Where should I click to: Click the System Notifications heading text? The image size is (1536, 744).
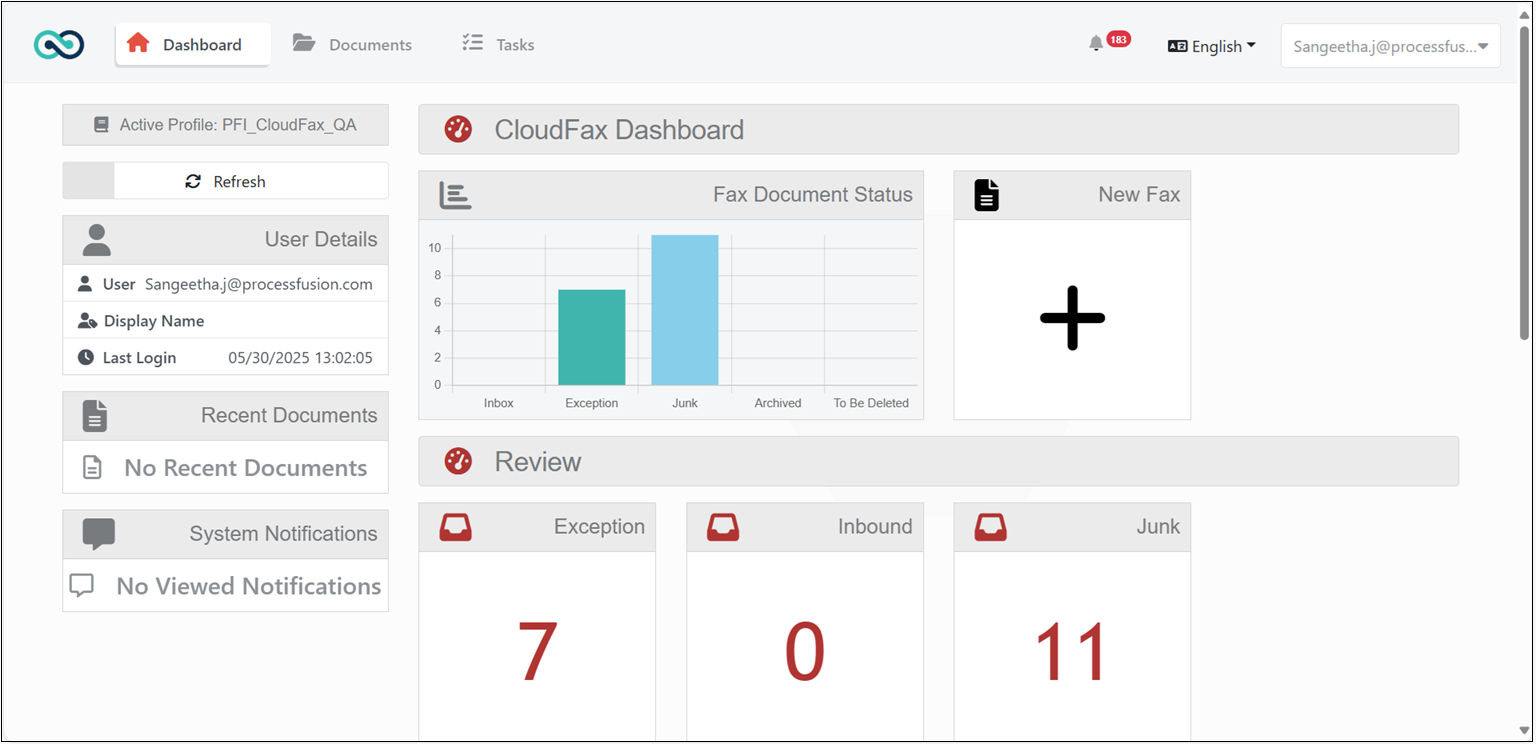pyautogui.click(x=284, y=534)
